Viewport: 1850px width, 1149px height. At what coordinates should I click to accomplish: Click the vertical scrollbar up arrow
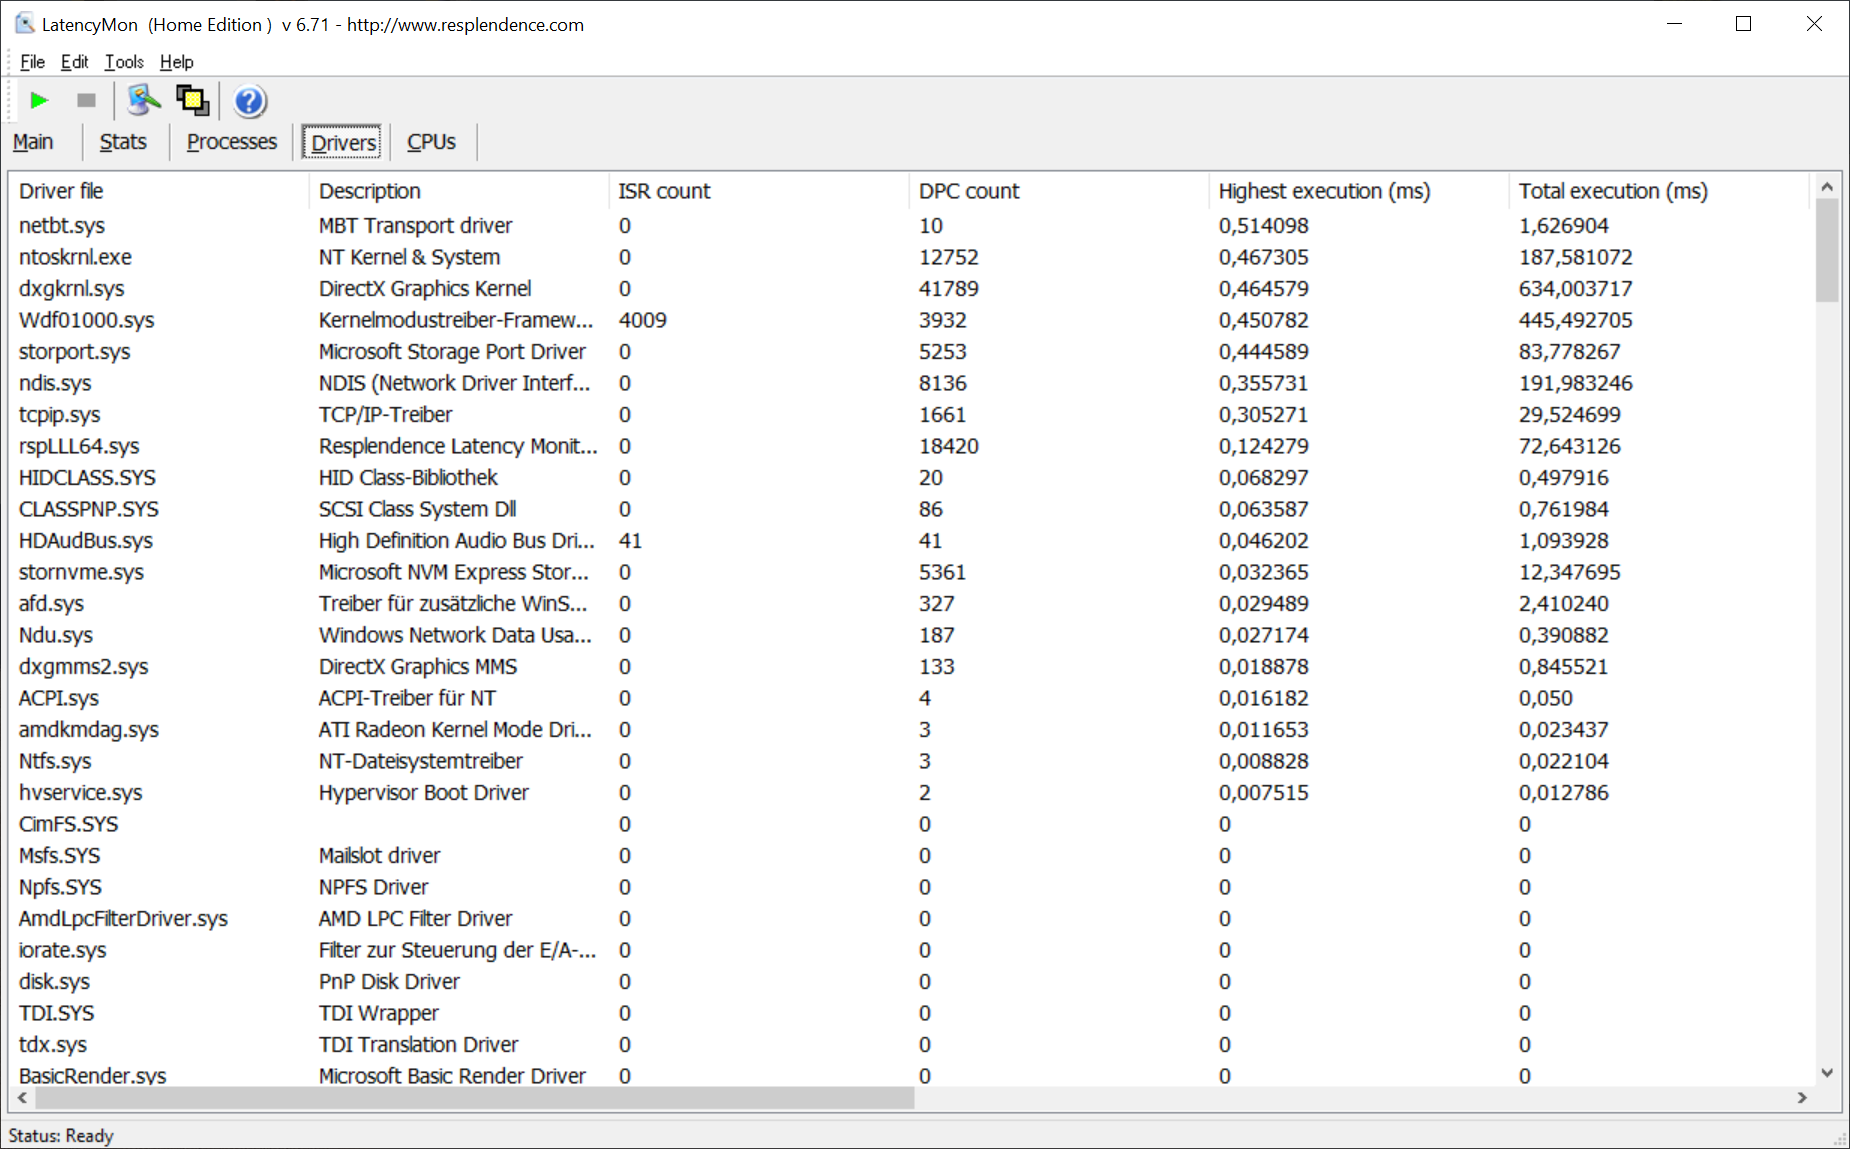tap(1827, 186)
